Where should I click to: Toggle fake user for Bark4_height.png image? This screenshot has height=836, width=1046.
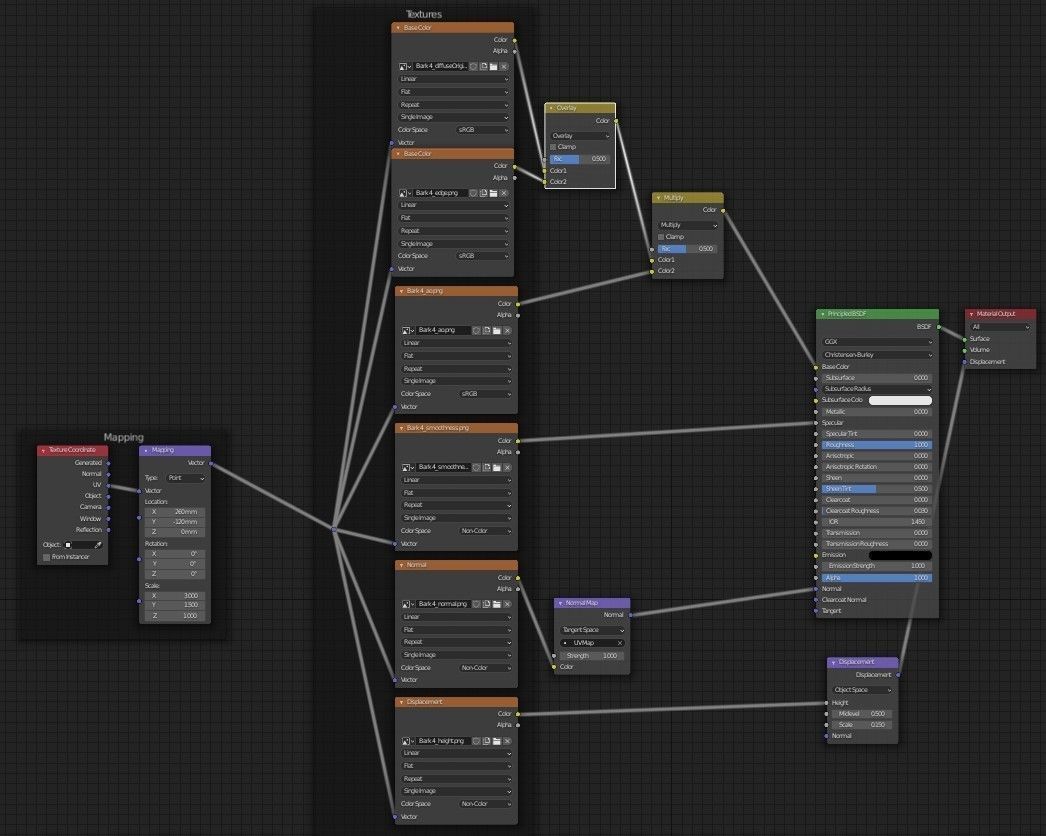tap(476, 741)
